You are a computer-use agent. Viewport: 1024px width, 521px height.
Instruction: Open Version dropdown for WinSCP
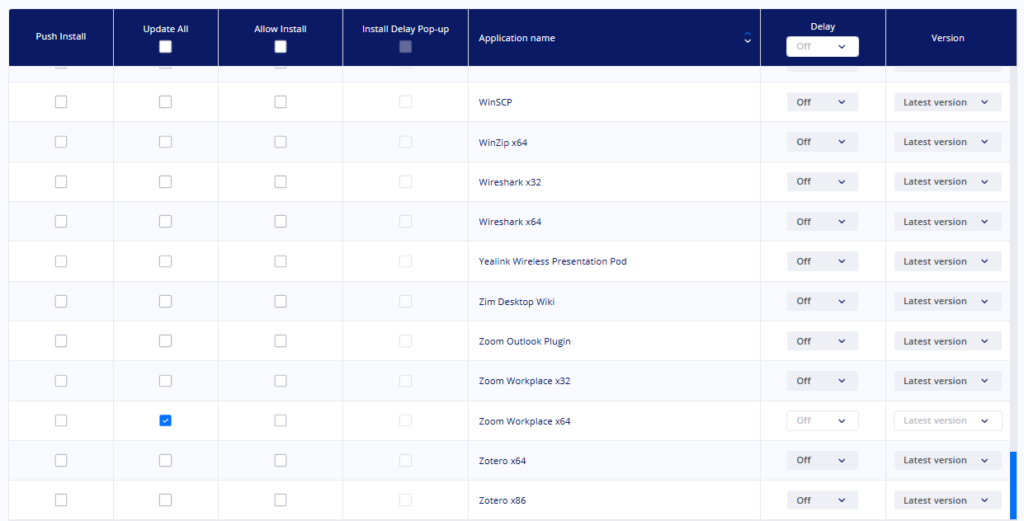click(x=948, y=102)
